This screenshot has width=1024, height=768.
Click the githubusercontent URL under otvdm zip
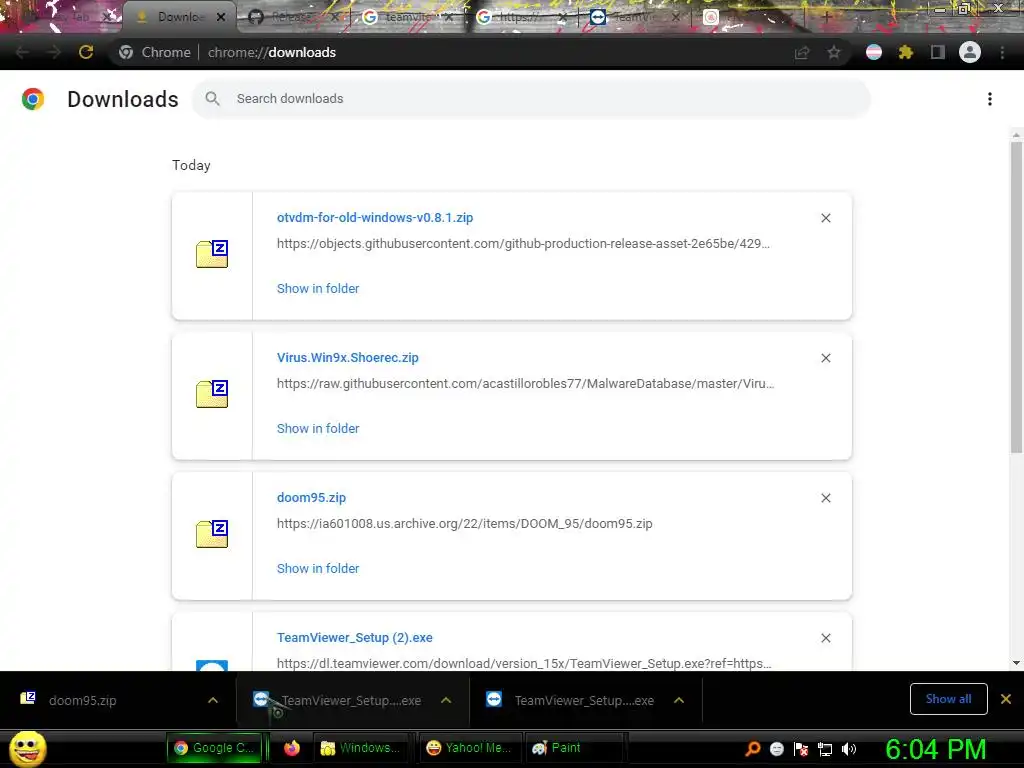tap(523, 244)
